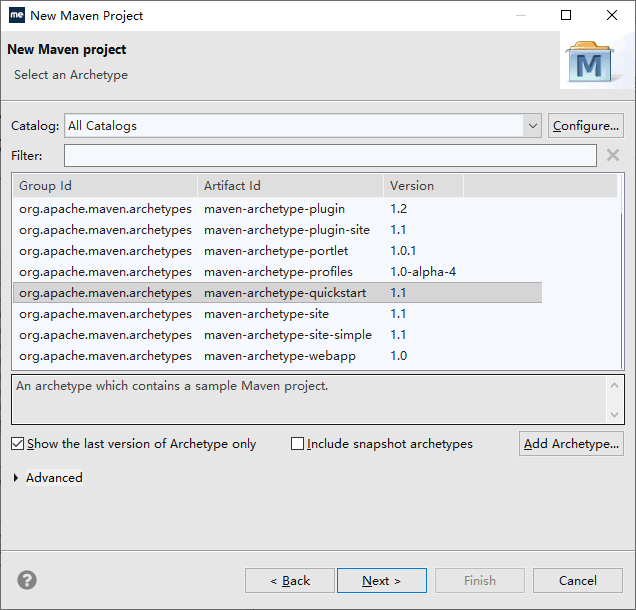Click version 1.0-alpha-4 cell
636x610 pixels.
423,272
